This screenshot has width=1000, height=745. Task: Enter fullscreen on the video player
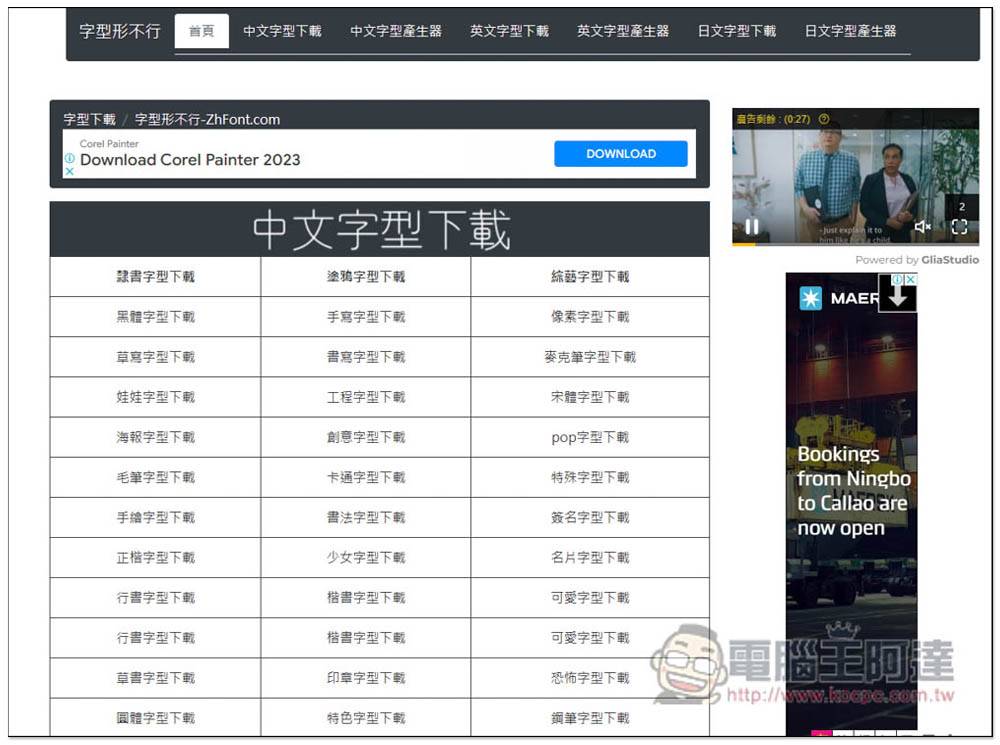[959, 227]
